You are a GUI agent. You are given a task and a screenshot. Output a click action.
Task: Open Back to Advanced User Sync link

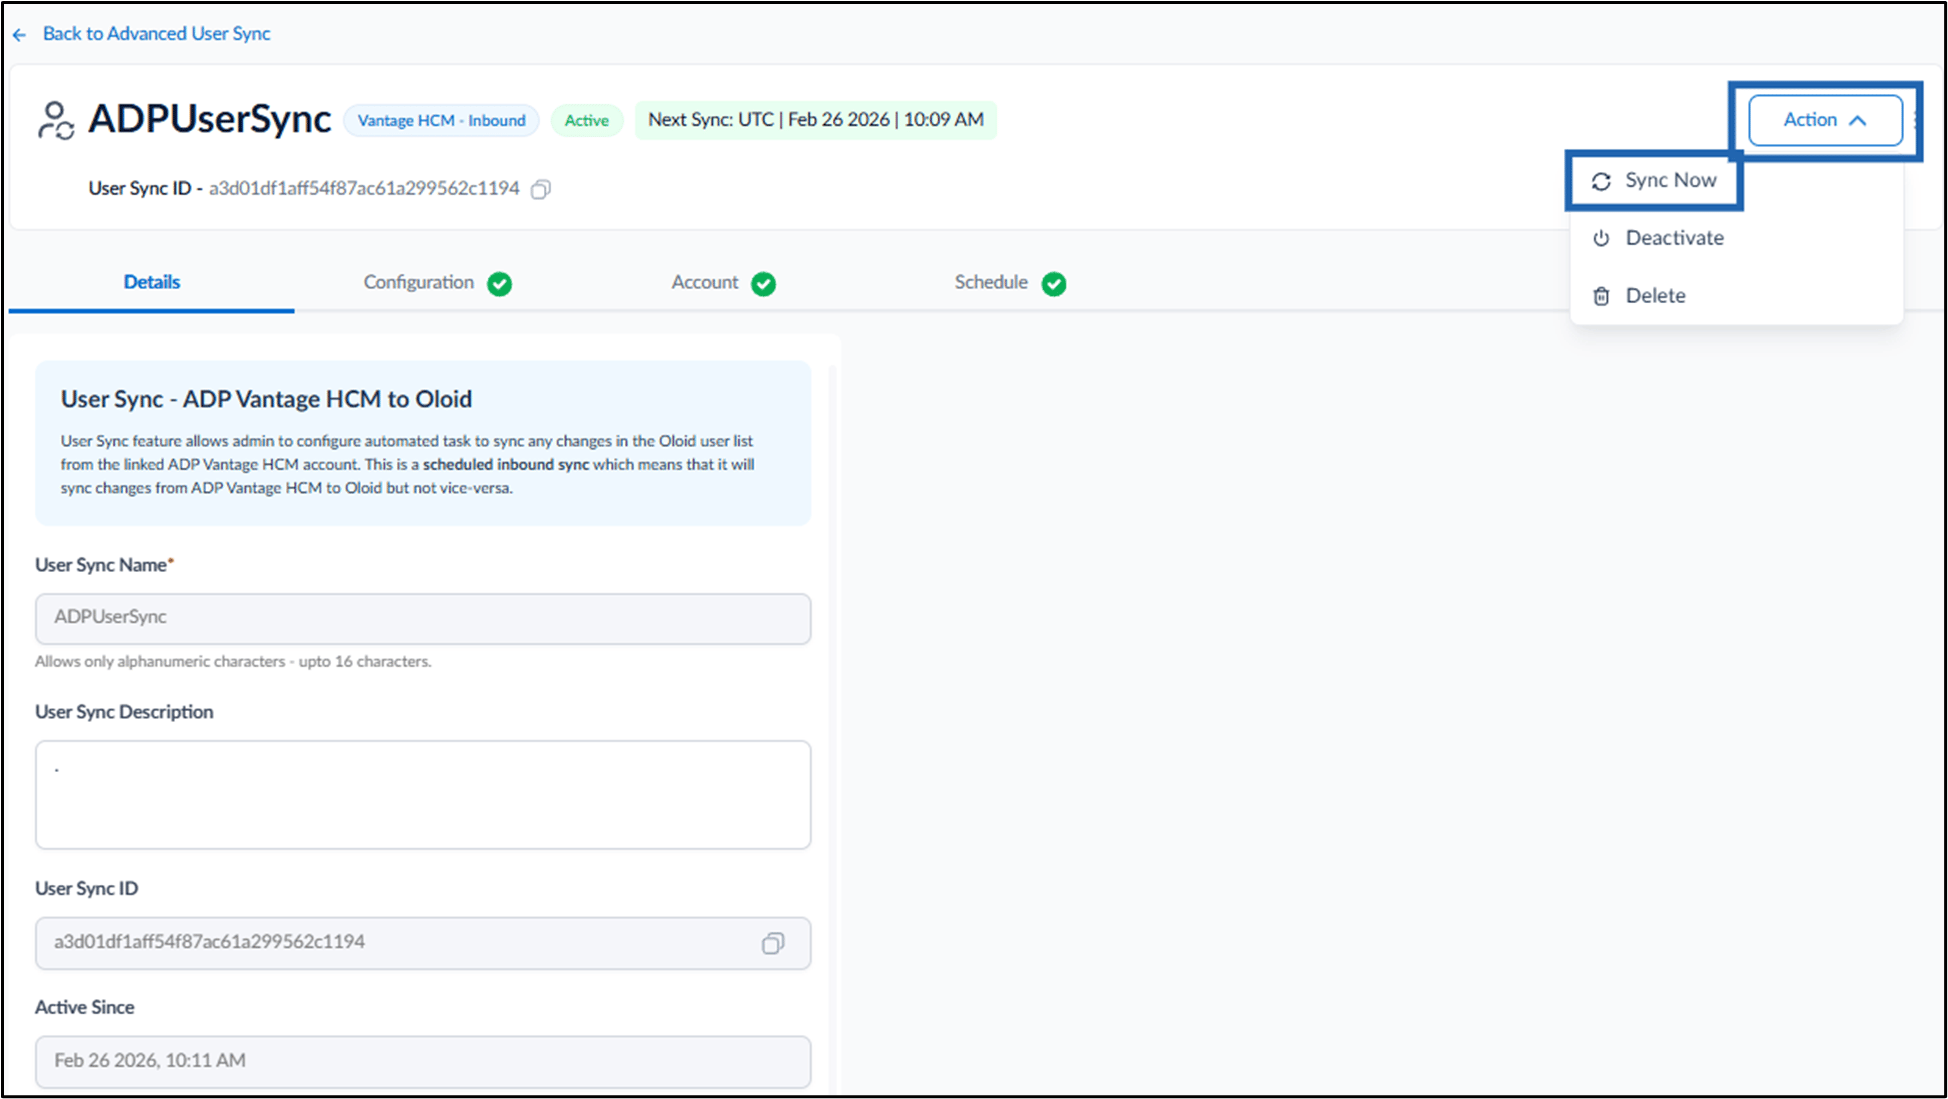(156, 33)
